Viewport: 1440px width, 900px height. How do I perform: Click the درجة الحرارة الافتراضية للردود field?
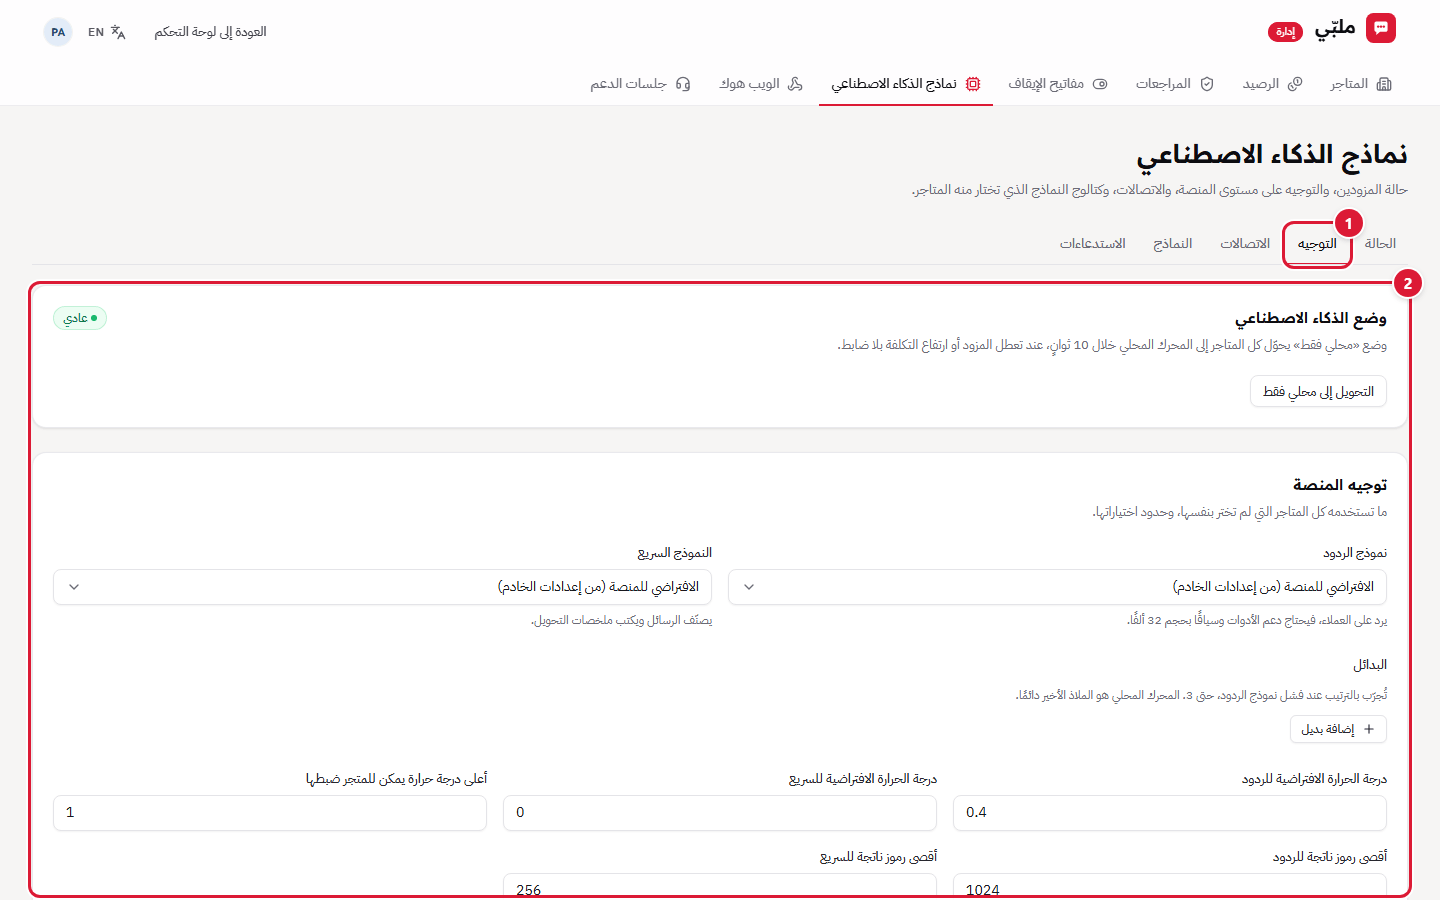(x=1170, y=813)
